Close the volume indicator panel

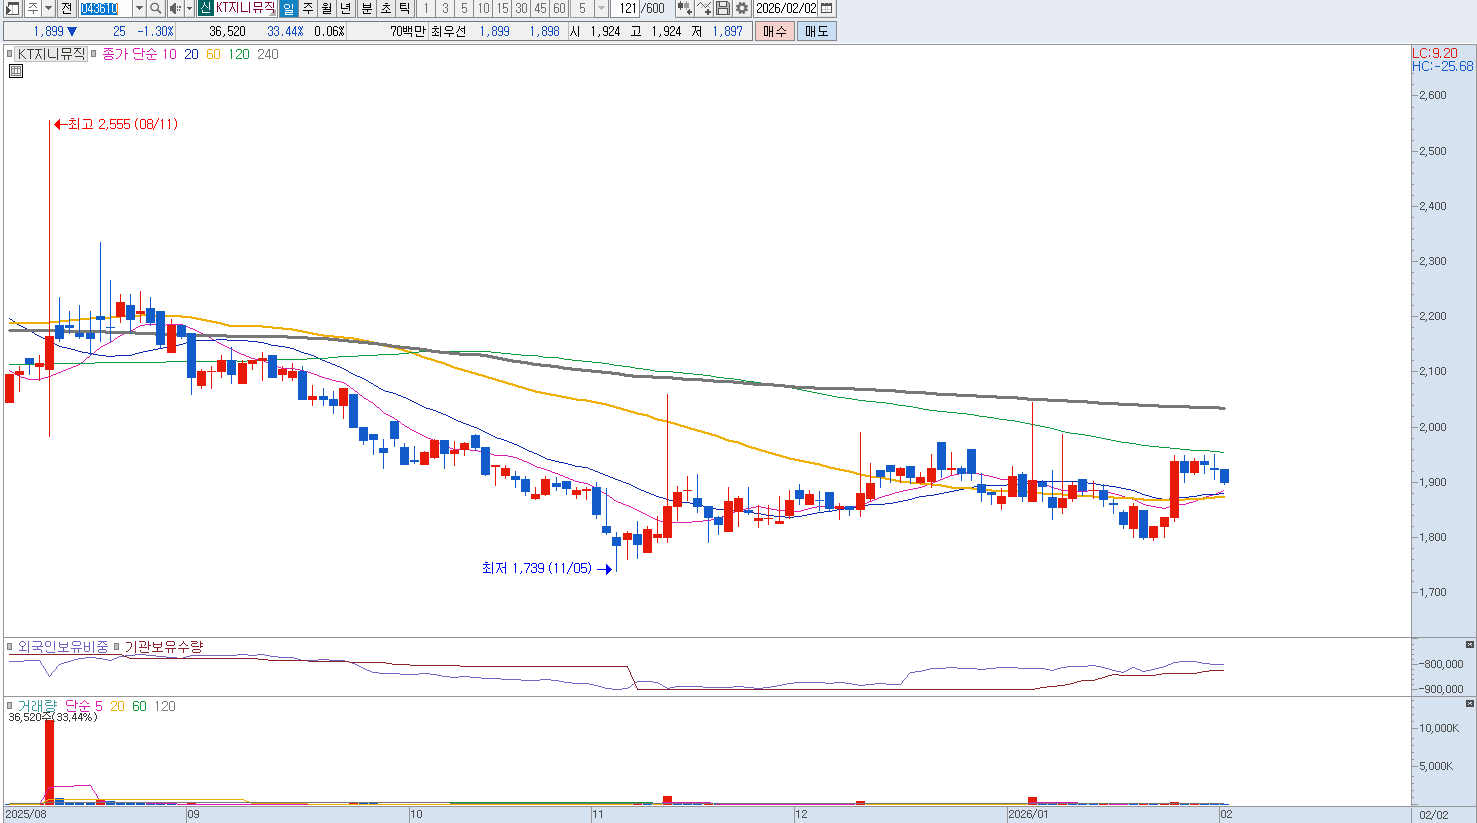(1469, 703)
